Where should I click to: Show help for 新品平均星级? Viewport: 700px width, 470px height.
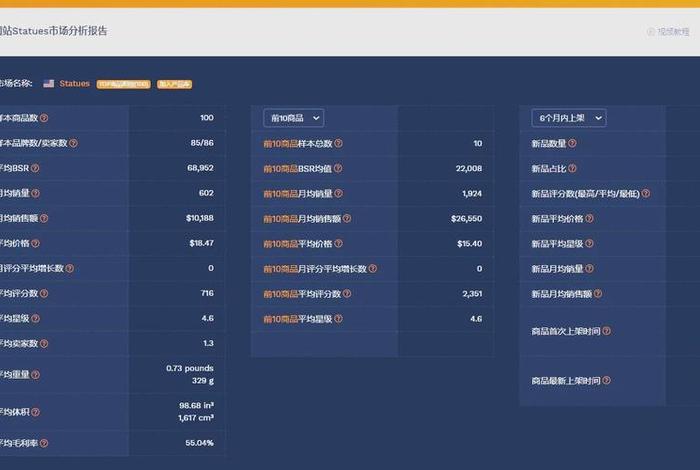coord(589,243)
